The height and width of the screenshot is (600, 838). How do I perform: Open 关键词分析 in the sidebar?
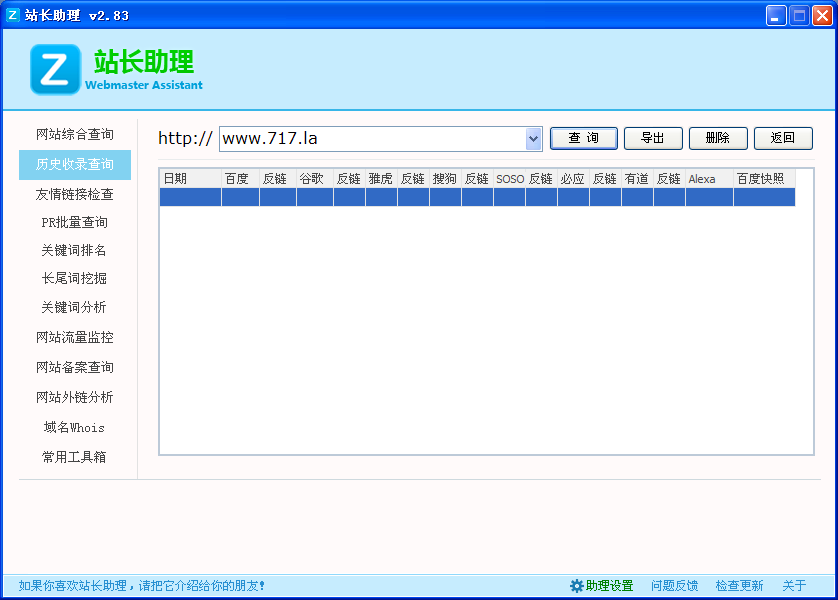[x=75, y=307]
